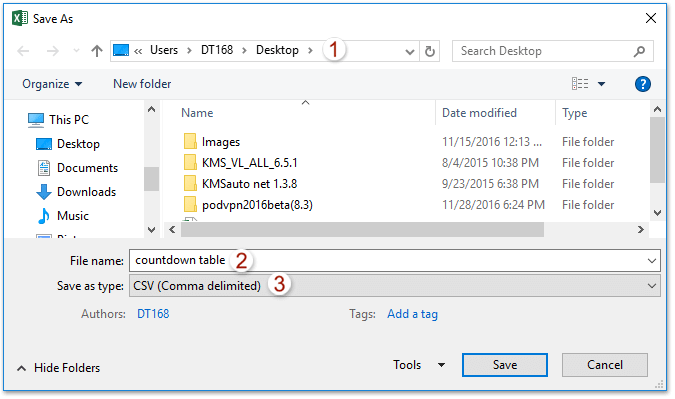The height and width of the screenshot is (399, 675).
Task: Click the Back navigation arrow
Action: (23, 51)
